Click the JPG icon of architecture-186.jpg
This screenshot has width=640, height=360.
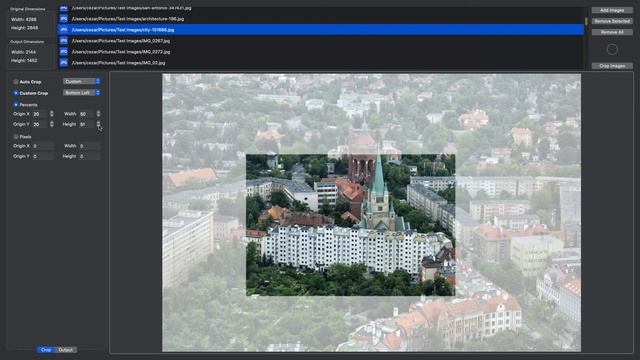pyautogui.click(x=64, y=19)
